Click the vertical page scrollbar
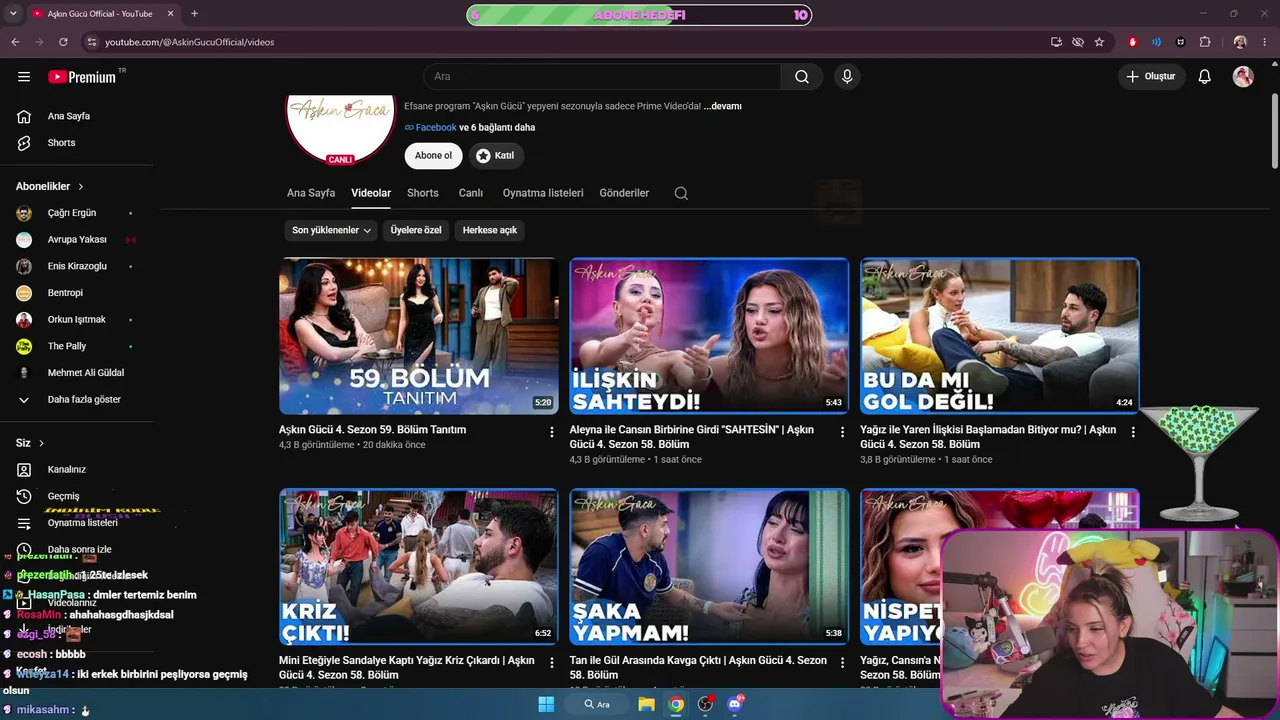The height and width of the screenshot is (720, 1280). 1274,130
